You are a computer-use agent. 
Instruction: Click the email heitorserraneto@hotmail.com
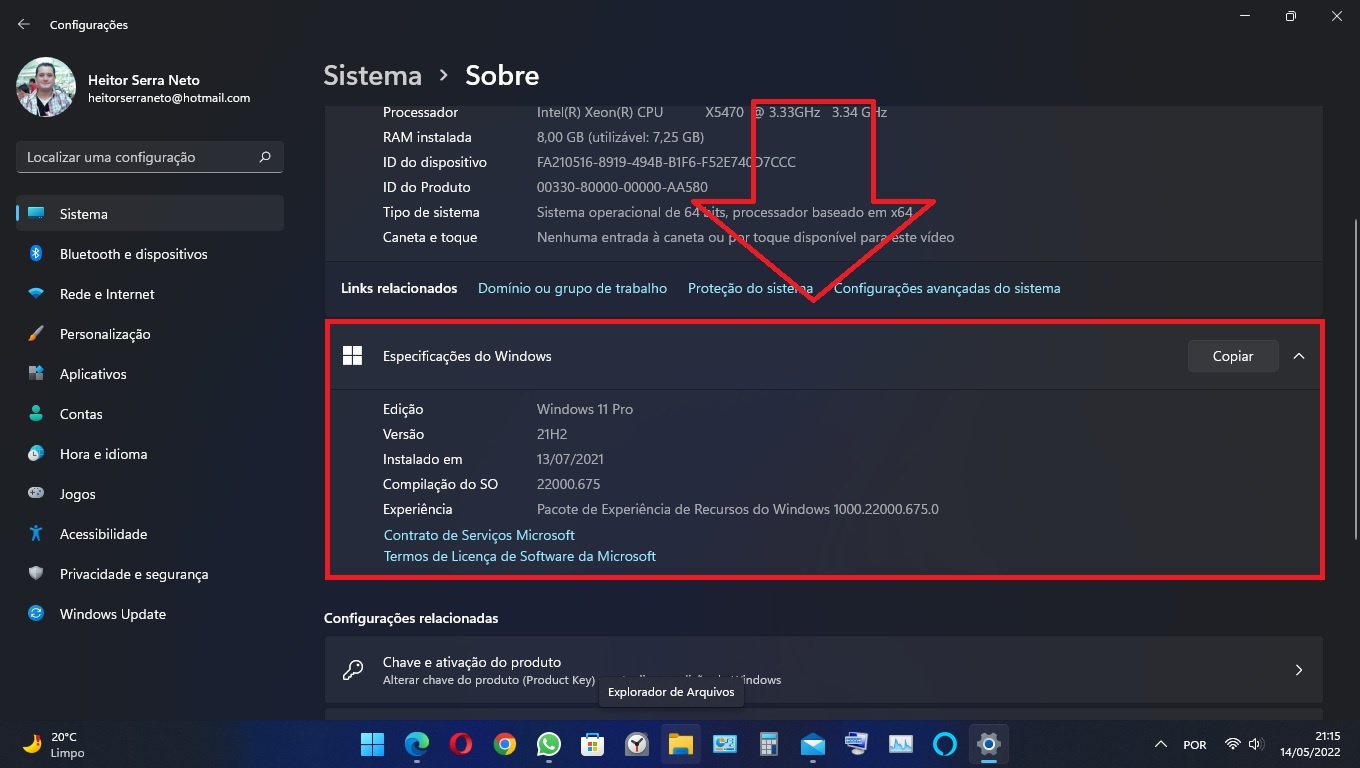pyautogui.click(x=169, y=98)
